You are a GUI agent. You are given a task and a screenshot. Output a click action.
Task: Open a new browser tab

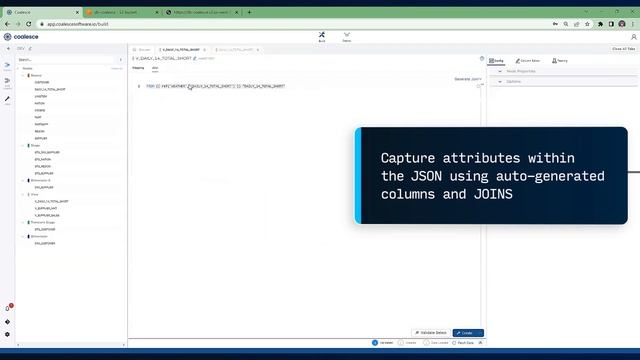coord(249,12)
